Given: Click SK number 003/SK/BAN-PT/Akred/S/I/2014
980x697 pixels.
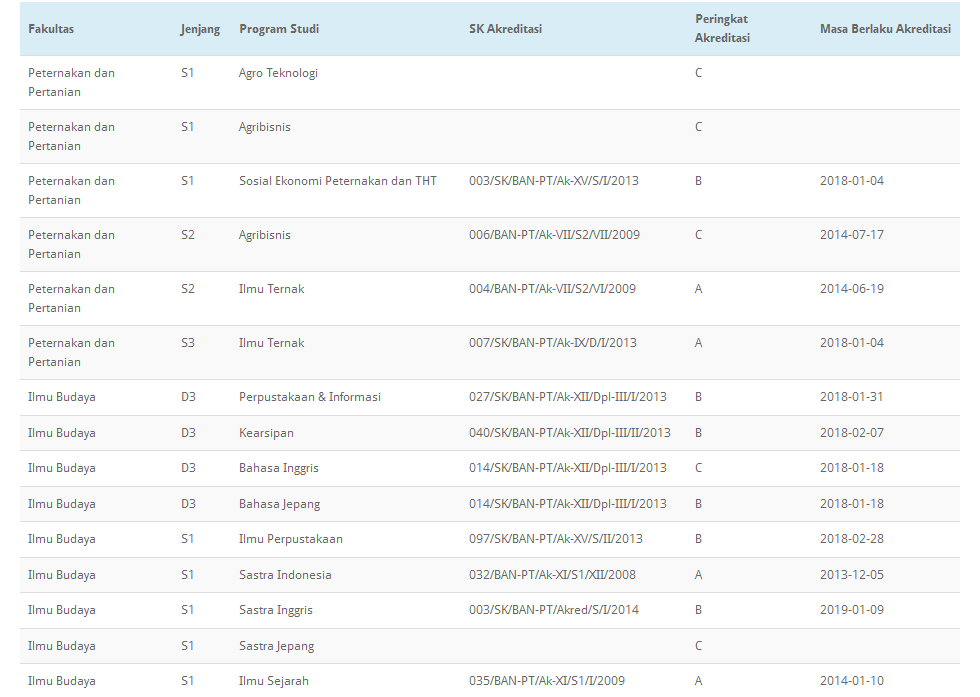Looking at the screenshot, I should [x=553, y=610].
